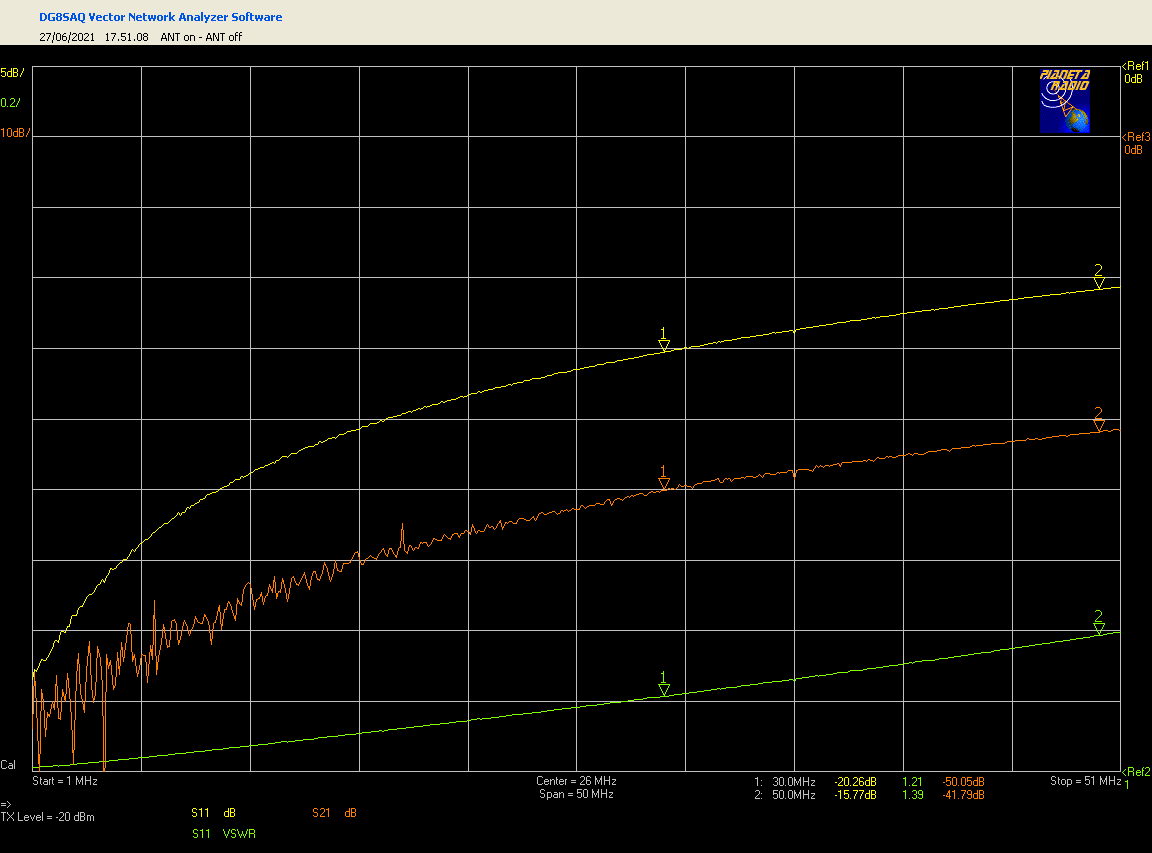Click the 27/06/2021 date text

[x=67, y=37]
